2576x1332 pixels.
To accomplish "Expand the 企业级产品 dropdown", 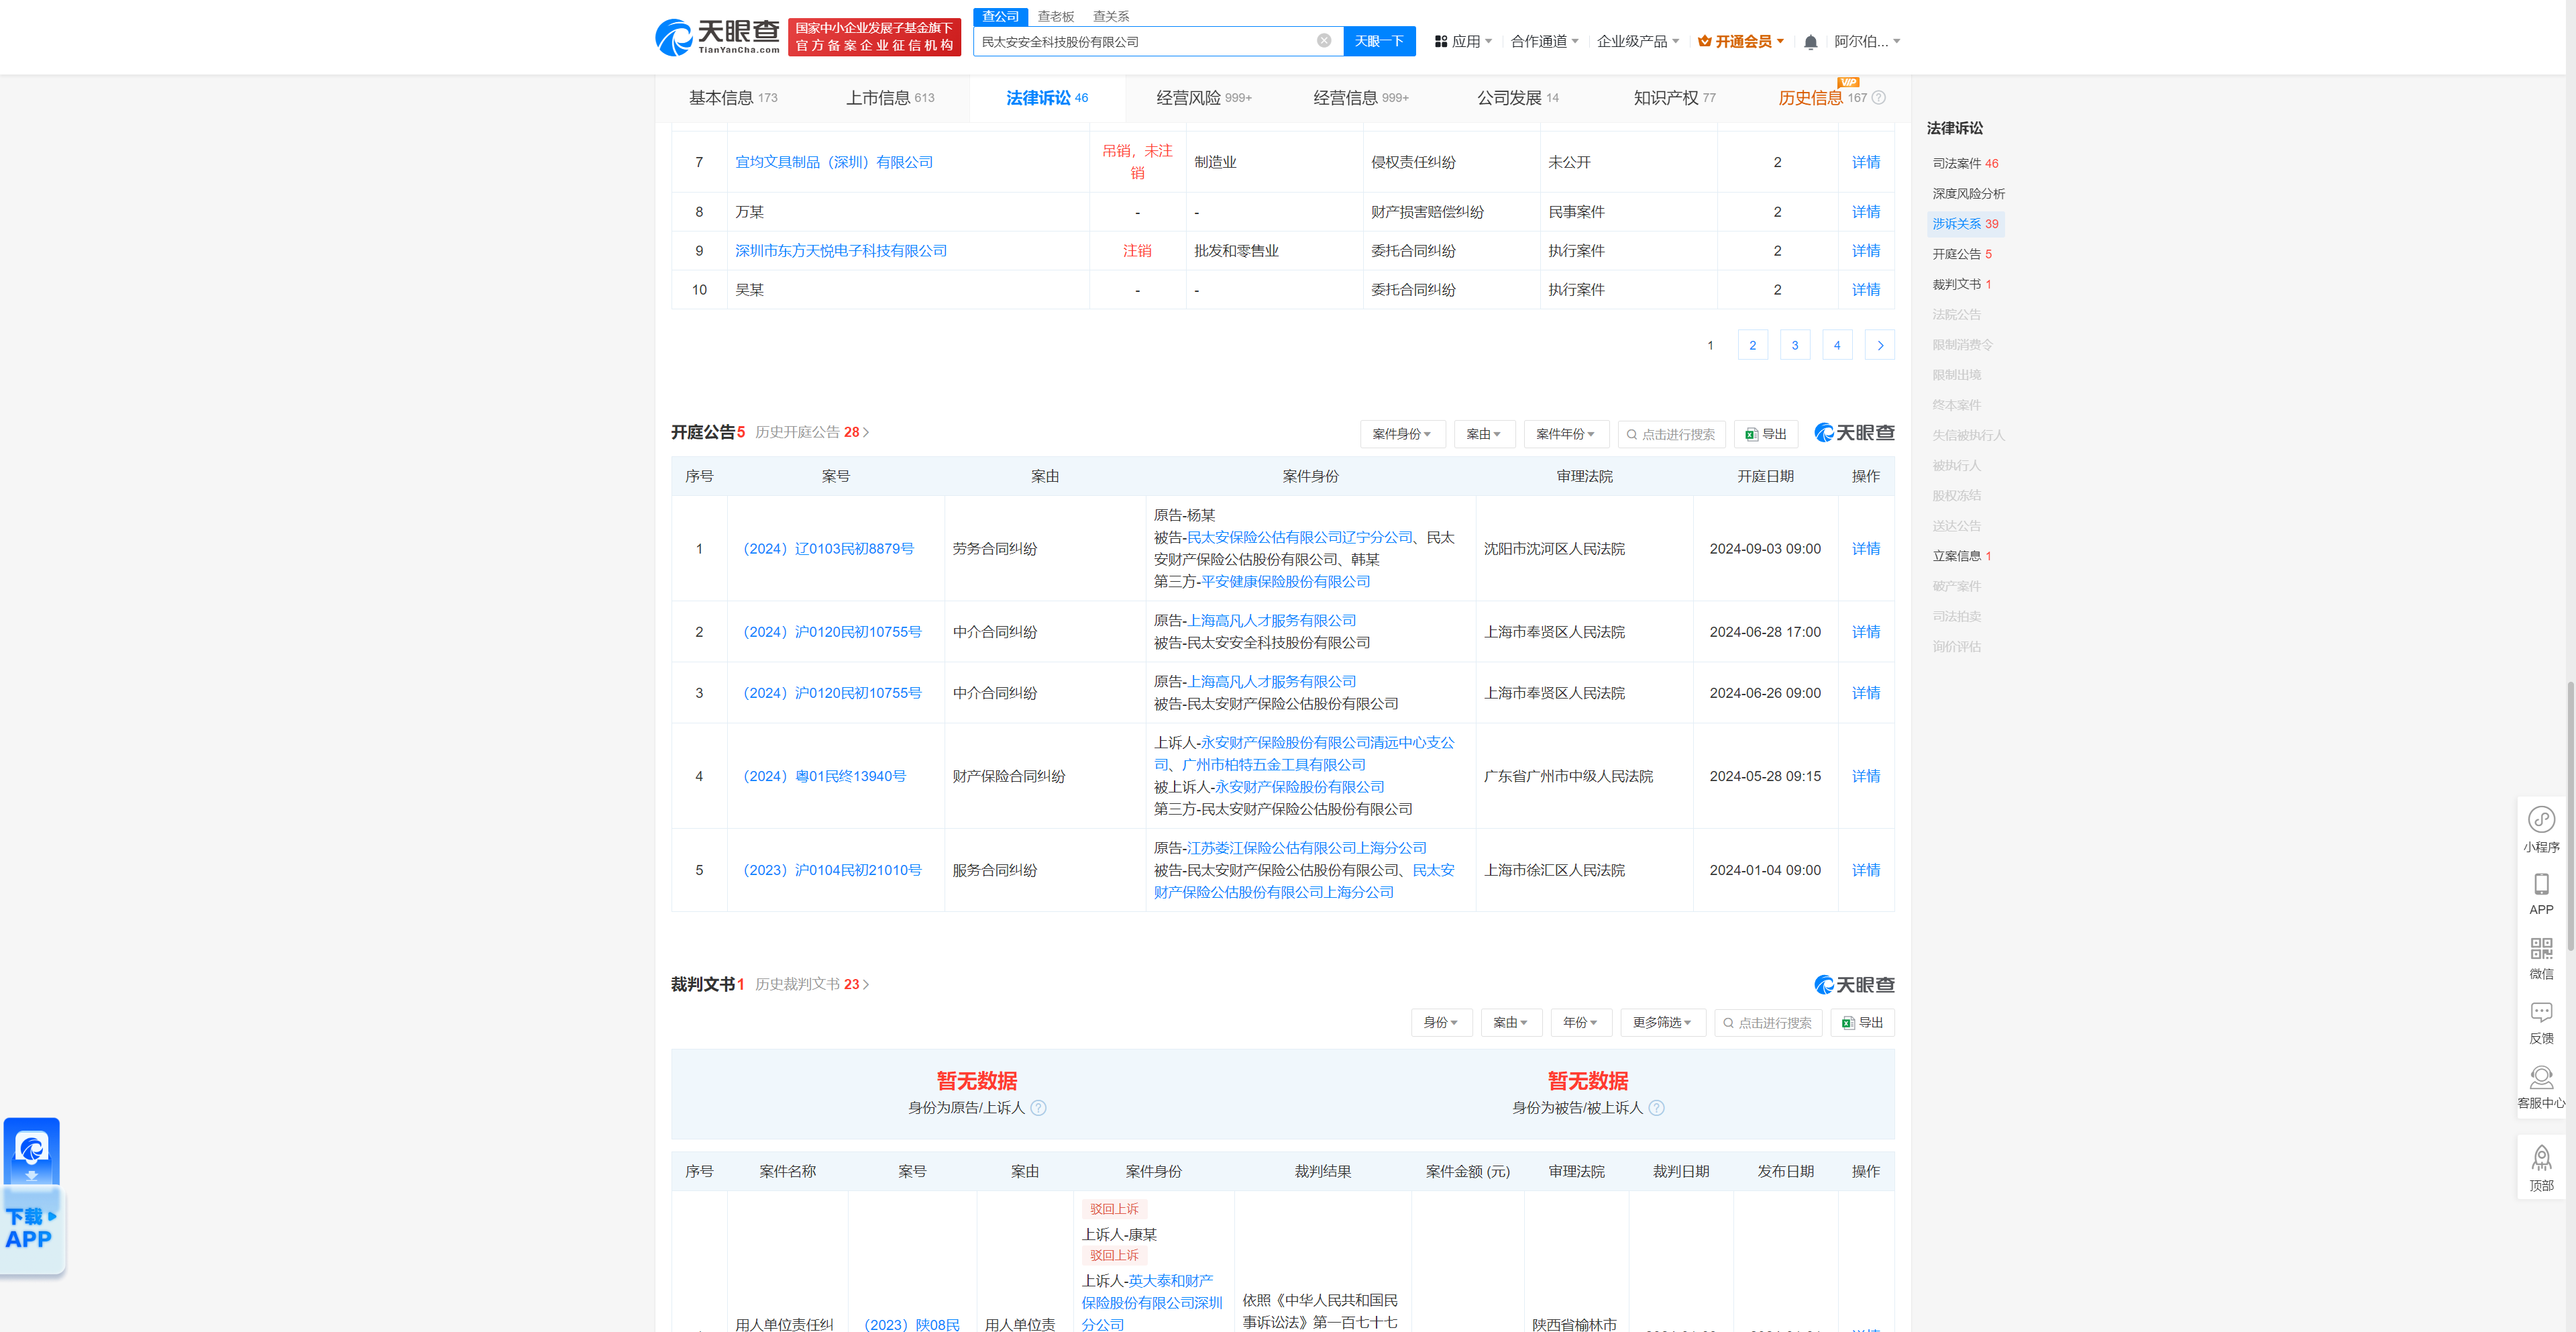I will [1637, 42].
